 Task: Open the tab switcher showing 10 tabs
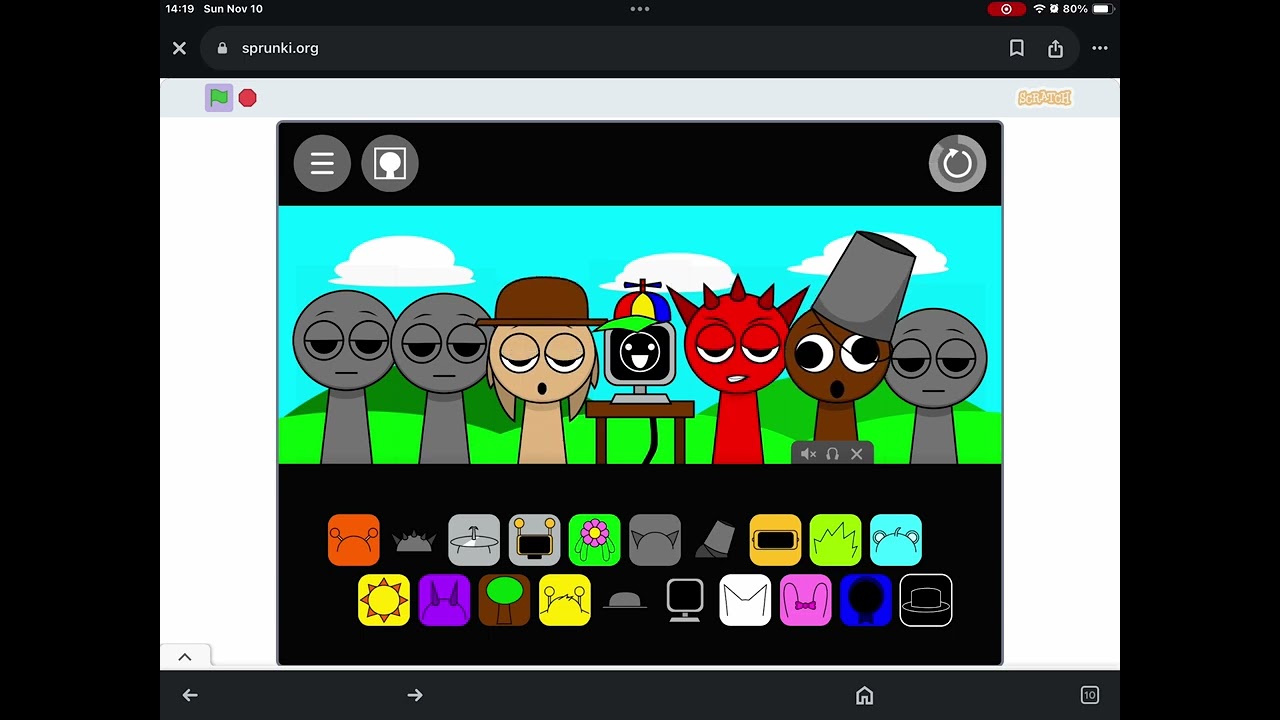1090,695
